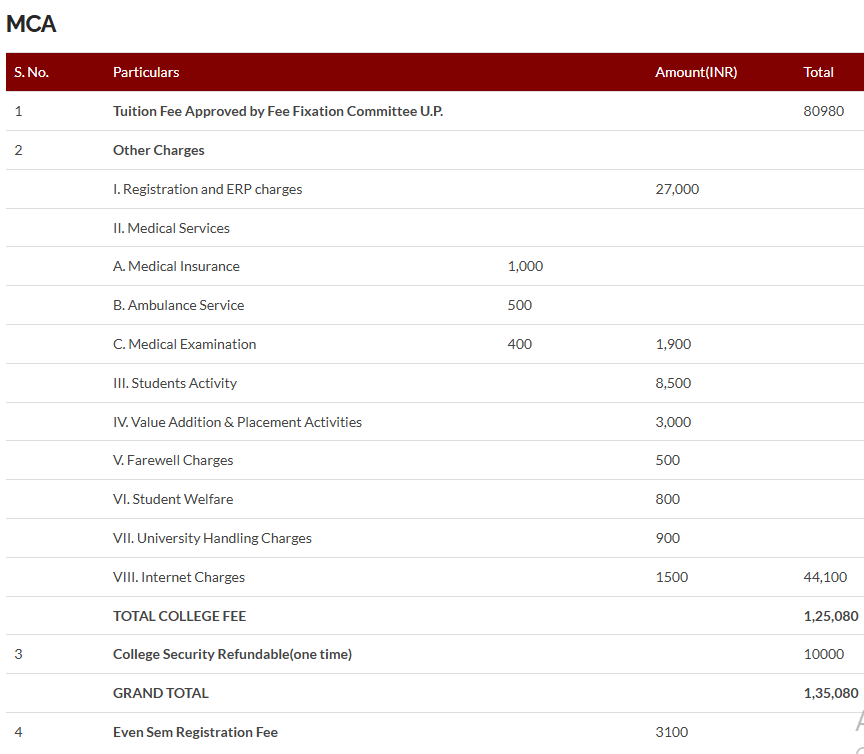This screenshot has width=864, height=754.
Task: Select the Total column header
Action: click(818, 72)
